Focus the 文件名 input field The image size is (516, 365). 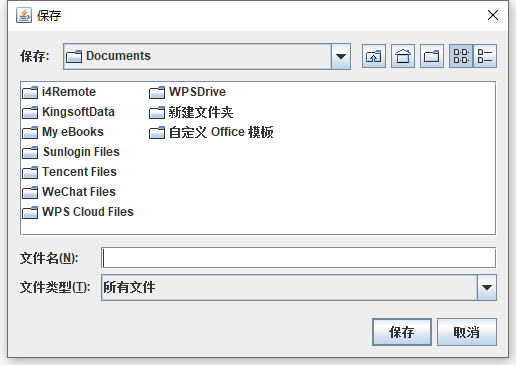tap(298, 258)
